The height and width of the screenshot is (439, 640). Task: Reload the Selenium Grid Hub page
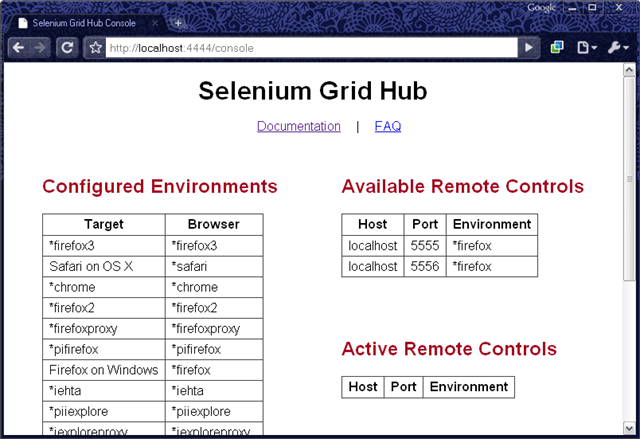pyautogui.click(x=67, y=48)
